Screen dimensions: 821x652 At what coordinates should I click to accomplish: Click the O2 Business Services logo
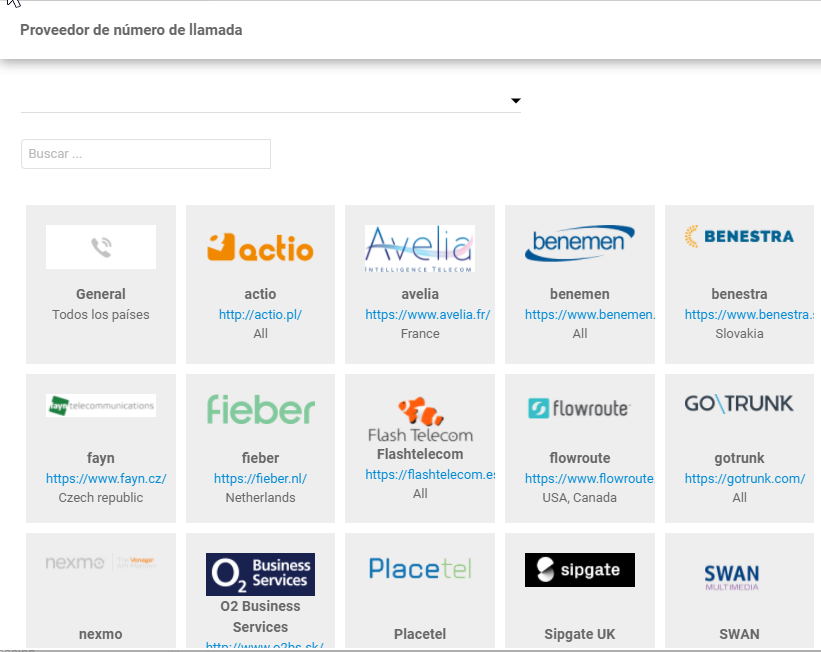(260, 574)
